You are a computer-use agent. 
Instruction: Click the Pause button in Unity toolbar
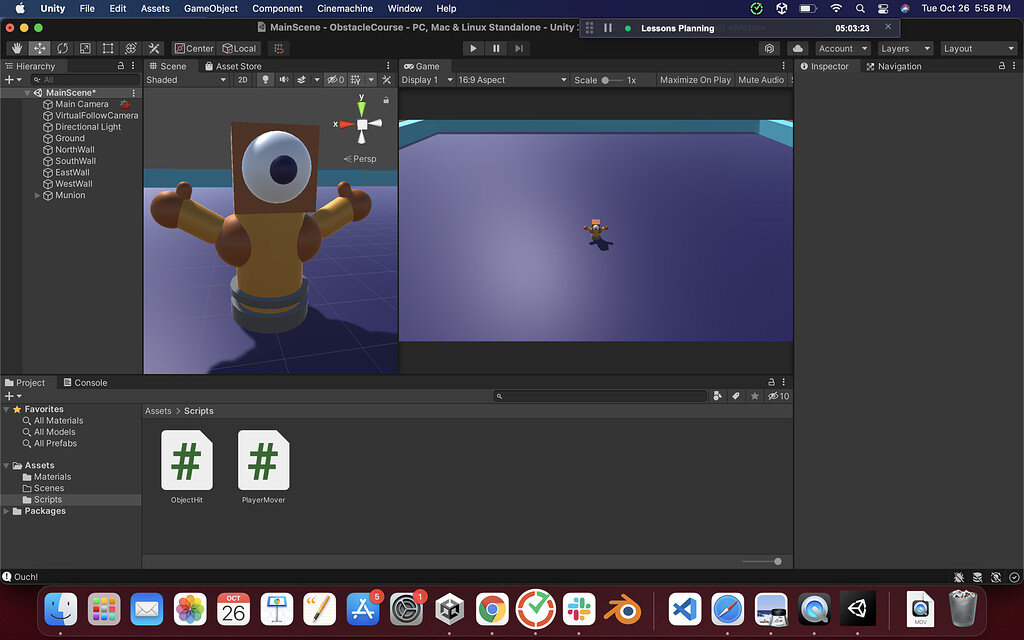click(x=496, y=48)
